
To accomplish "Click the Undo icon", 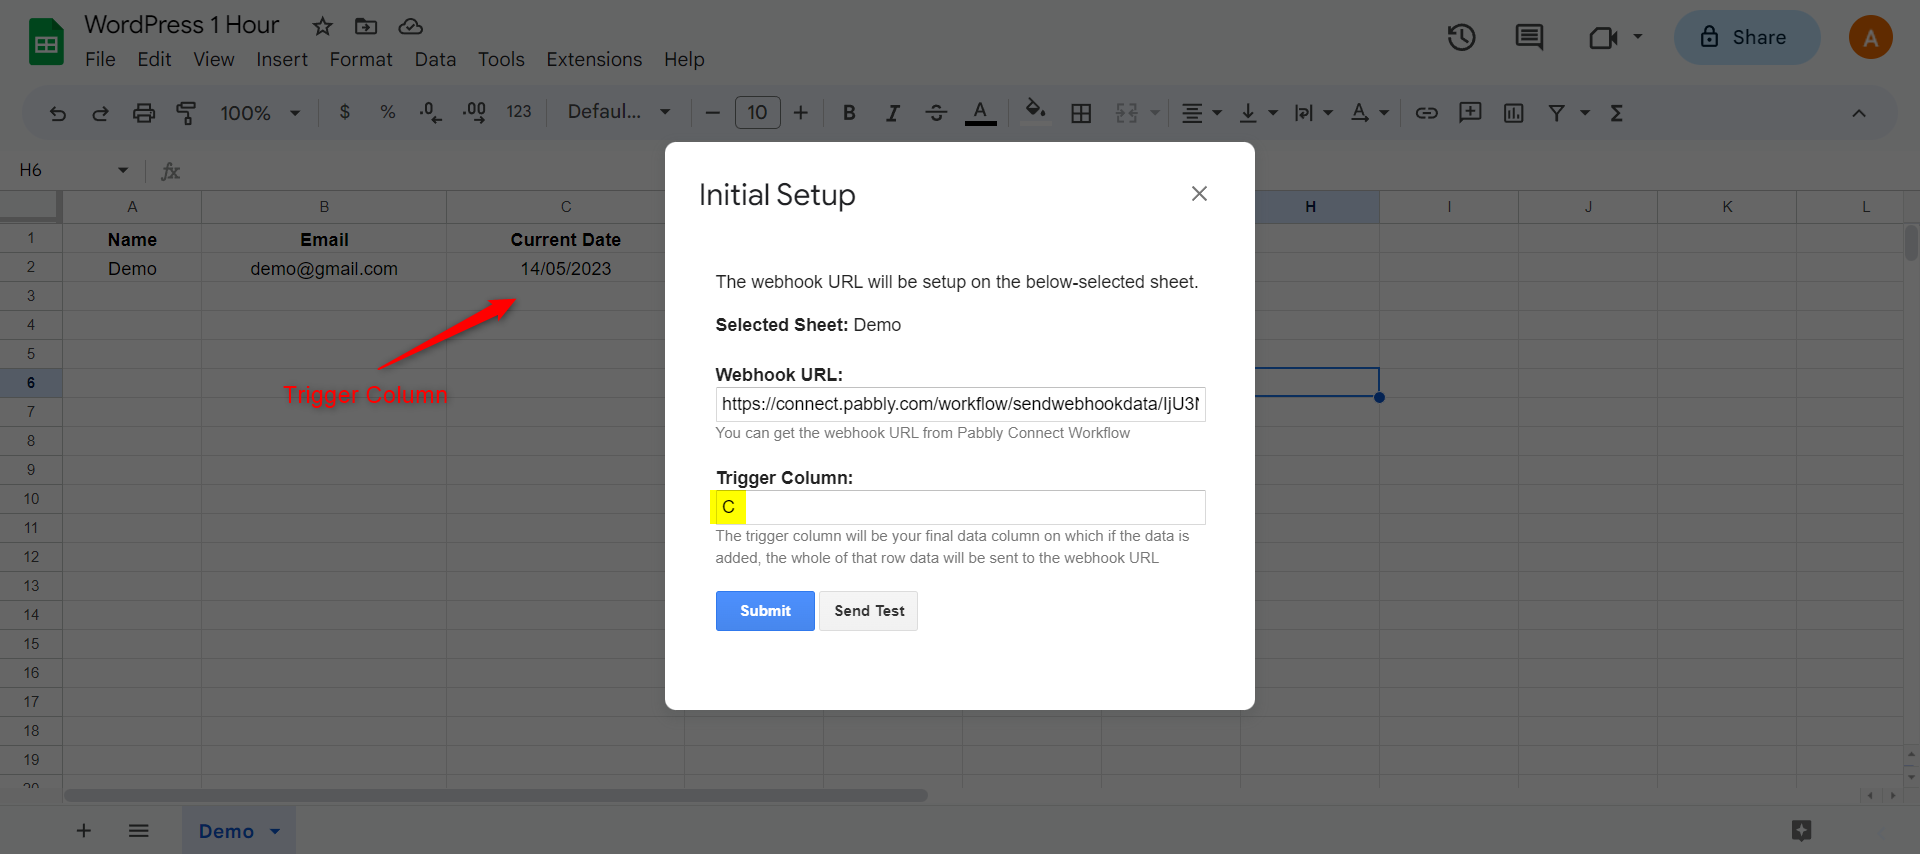I will 58,113.
